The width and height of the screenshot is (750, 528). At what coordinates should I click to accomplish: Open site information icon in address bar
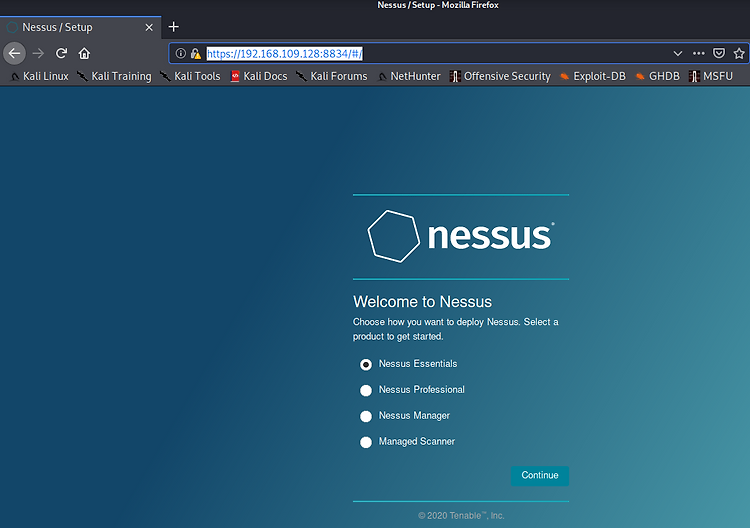pos(180,53)
